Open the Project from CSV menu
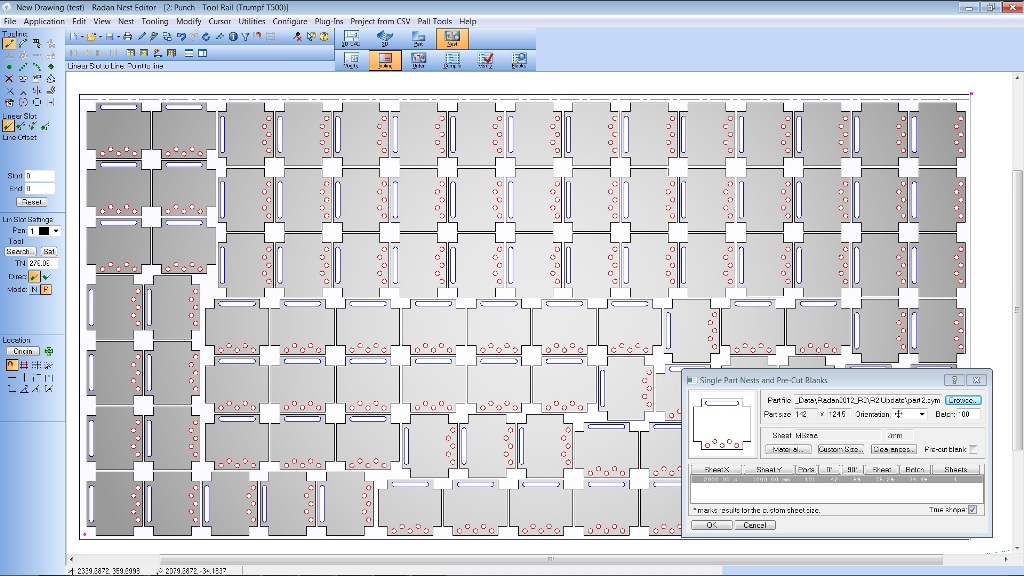The height and width of the screenshot is (576, 1024). pos(380,21)
